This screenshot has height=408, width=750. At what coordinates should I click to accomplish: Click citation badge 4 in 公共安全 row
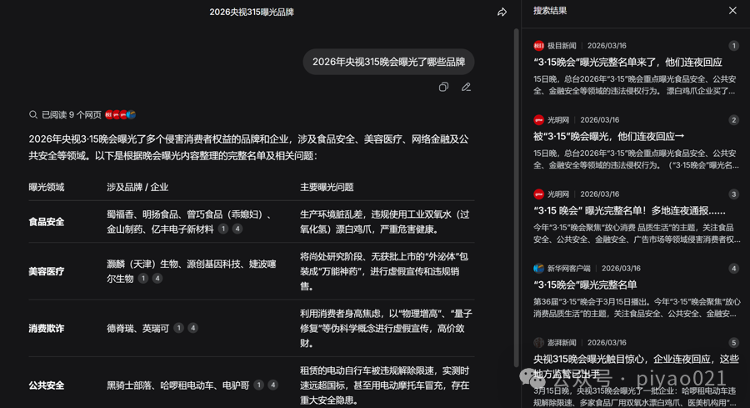pyautogui.click(x=273, y=384)
